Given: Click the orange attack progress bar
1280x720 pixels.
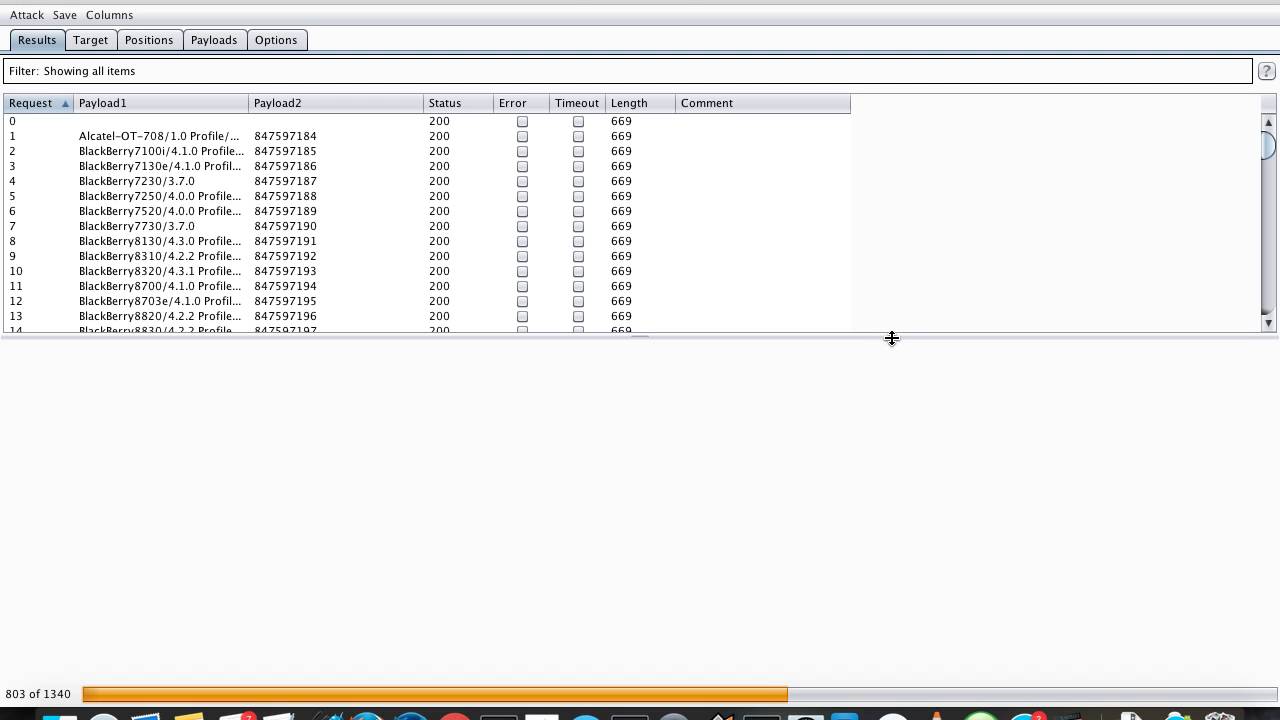Looking at the screenshot, I should click(x=435, y=694).
